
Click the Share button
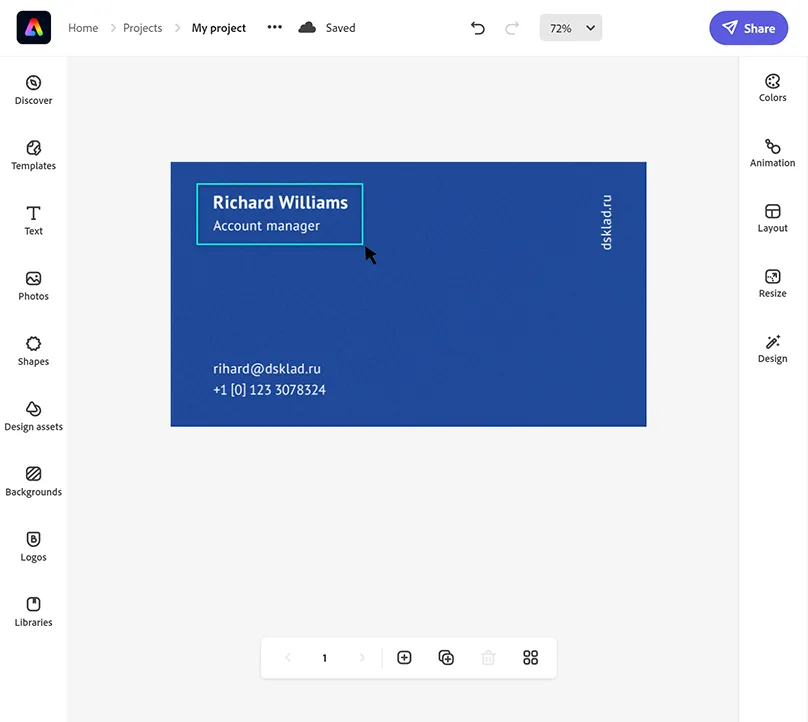[748, 28]
